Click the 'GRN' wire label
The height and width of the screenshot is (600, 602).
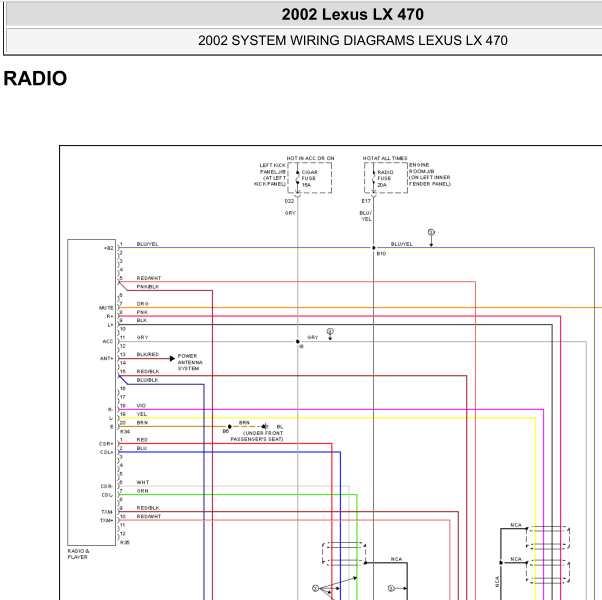142,491
